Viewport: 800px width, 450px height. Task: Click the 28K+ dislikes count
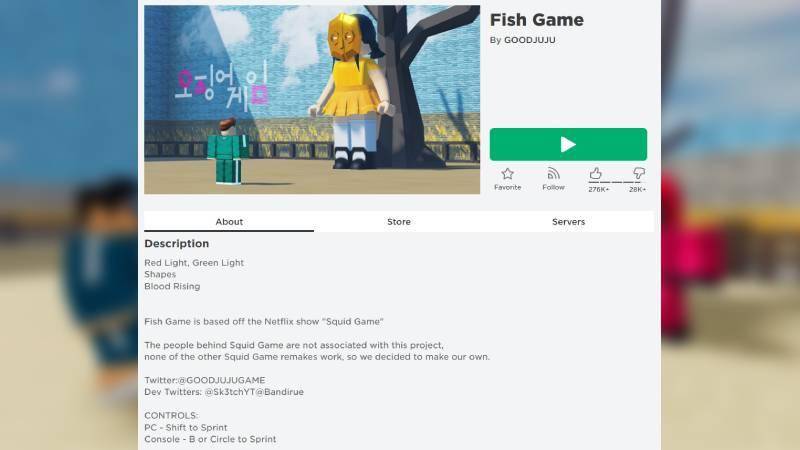click(x=637, y=189)
